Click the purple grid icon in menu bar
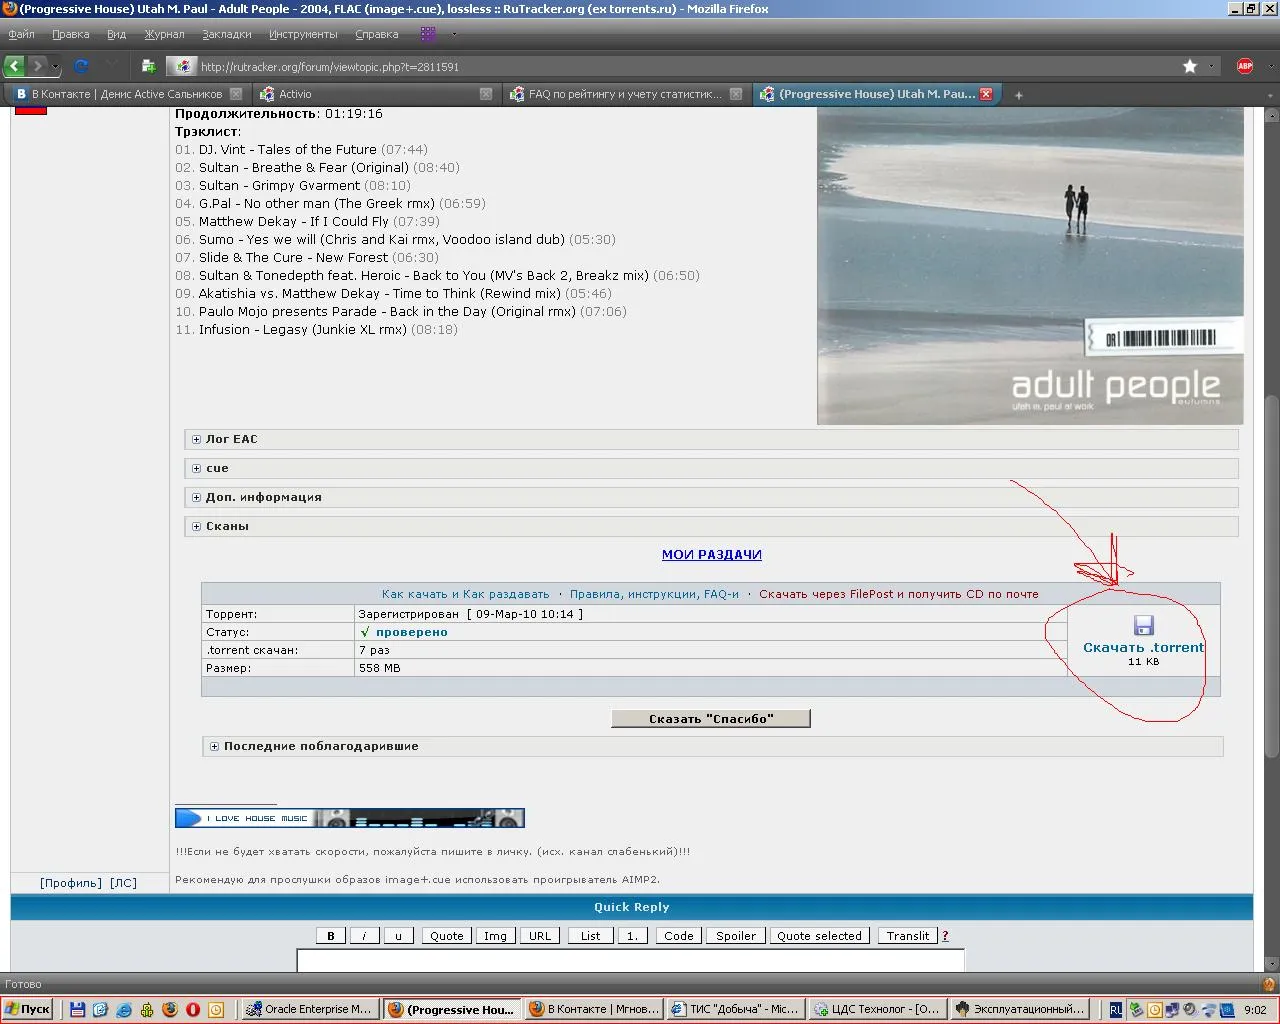Image resolution: width=1280 pixels, height=1024 pixels. (x=428, y=34)
